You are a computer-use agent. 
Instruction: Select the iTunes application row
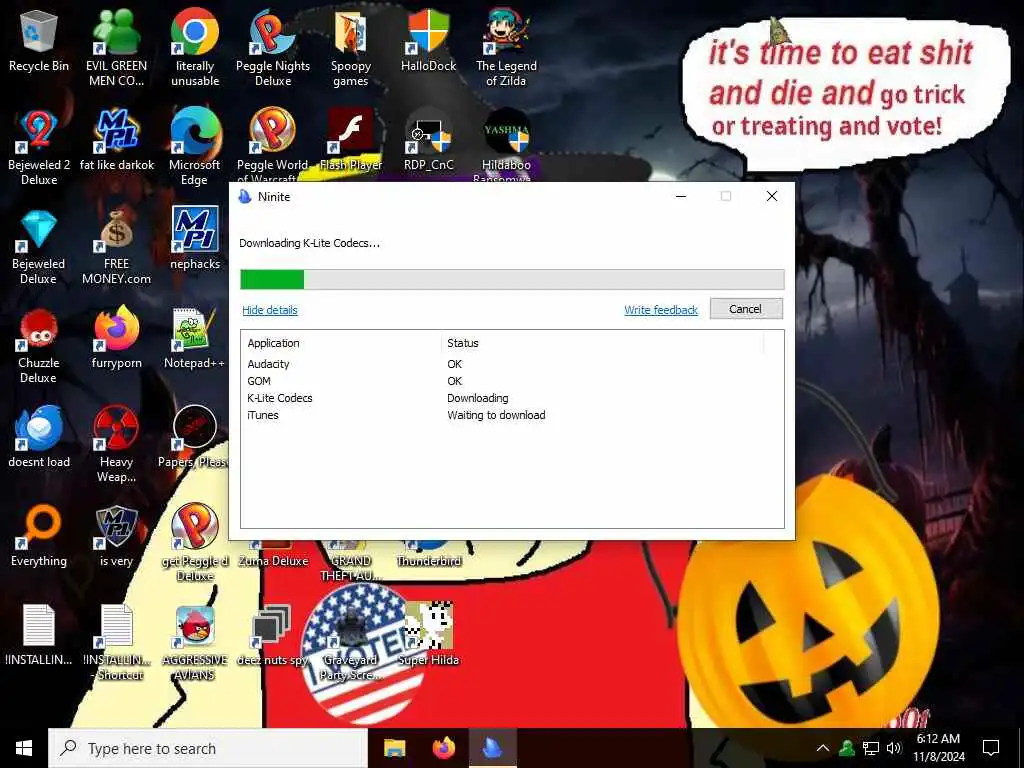click(x=511, y=415)
